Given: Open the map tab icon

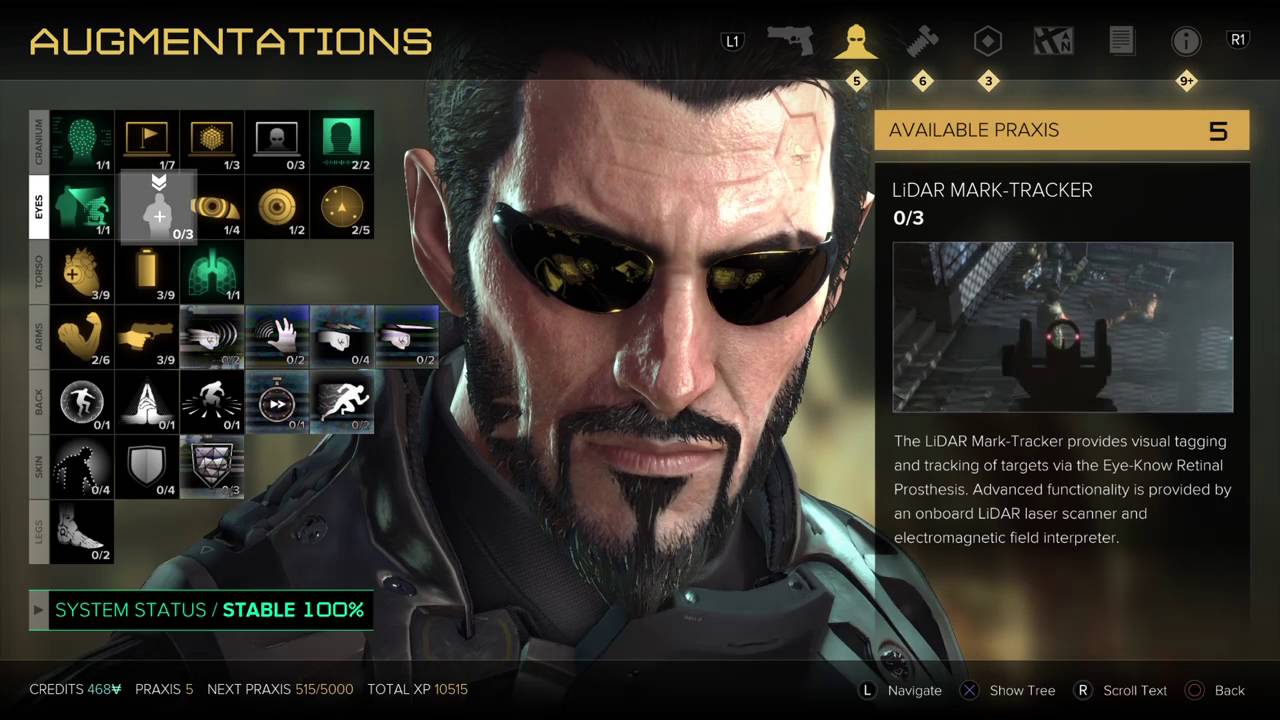Looking at the screenshot, I should pyautogui.click(x=1054, y=41).
